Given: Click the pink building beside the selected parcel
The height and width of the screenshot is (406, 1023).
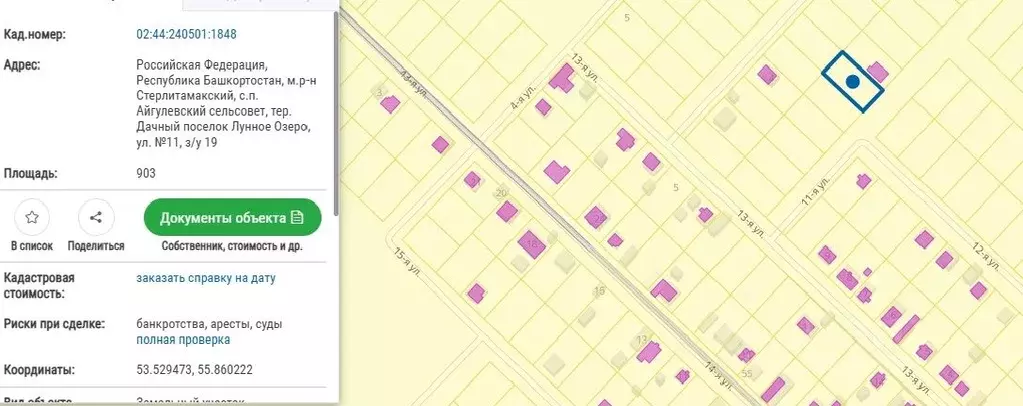Looking at the screenshot, I should click(877, 71).
